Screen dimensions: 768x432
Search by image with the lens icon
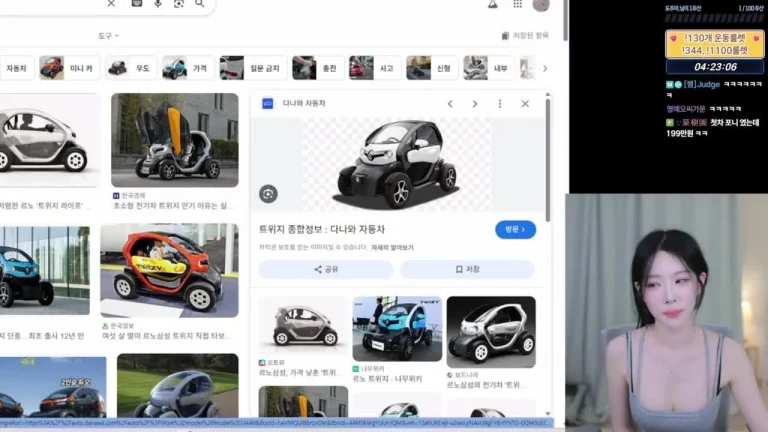pos(179,3)
